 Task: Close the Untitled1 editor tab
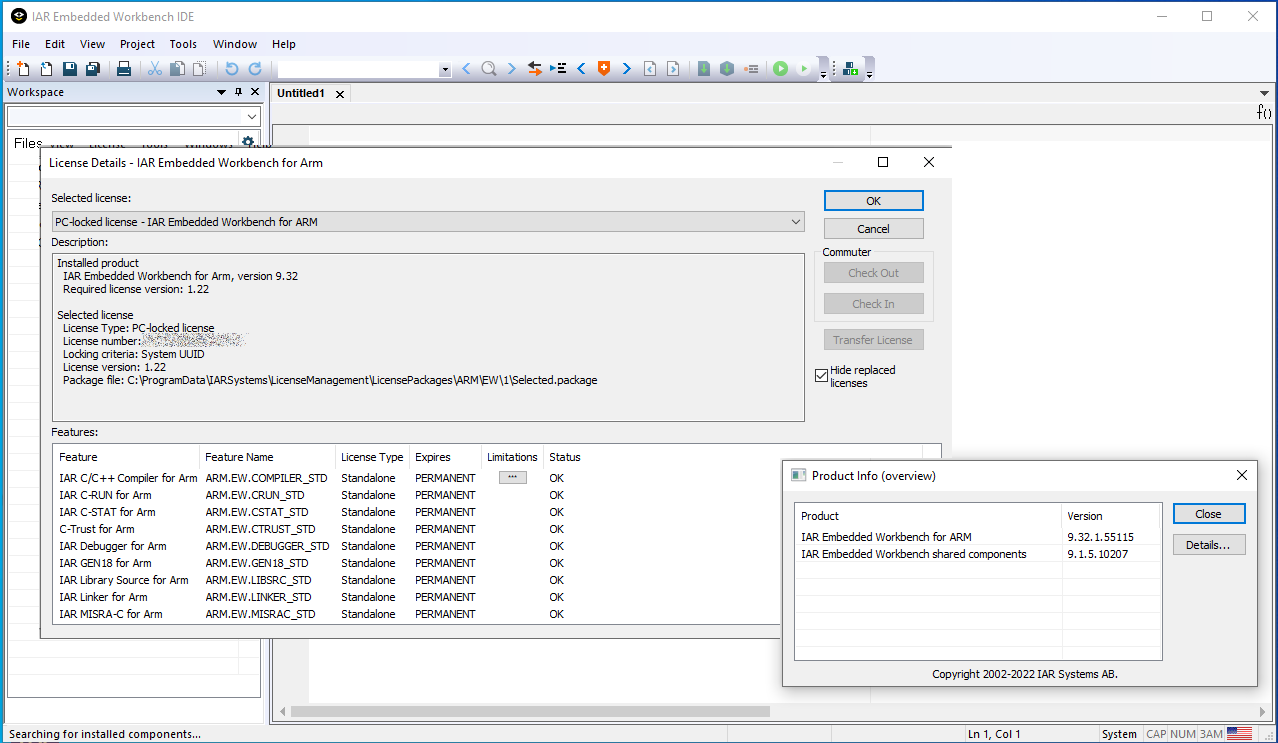(340, 94)
